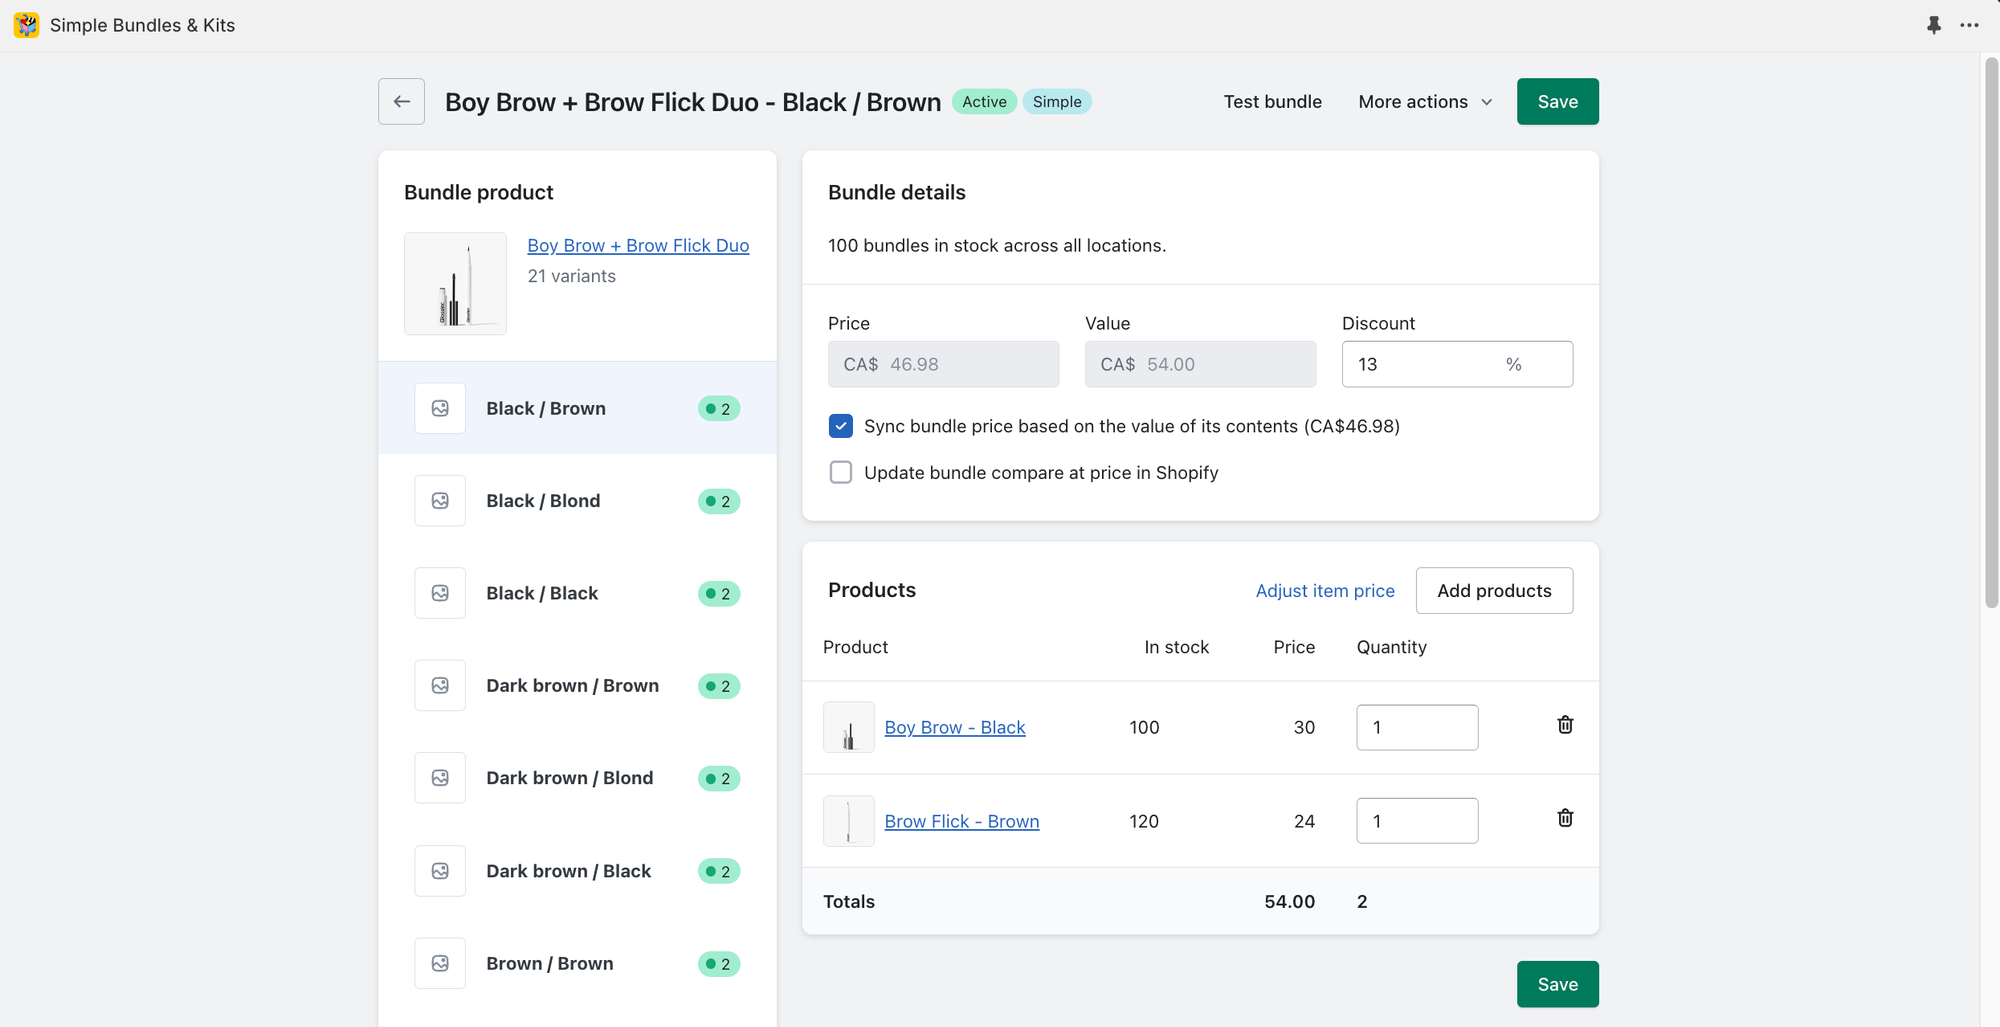Viewport: 2000px width, 1027px height.
Task: Click the Discount percentage field
Action: tap(1457, 364)
